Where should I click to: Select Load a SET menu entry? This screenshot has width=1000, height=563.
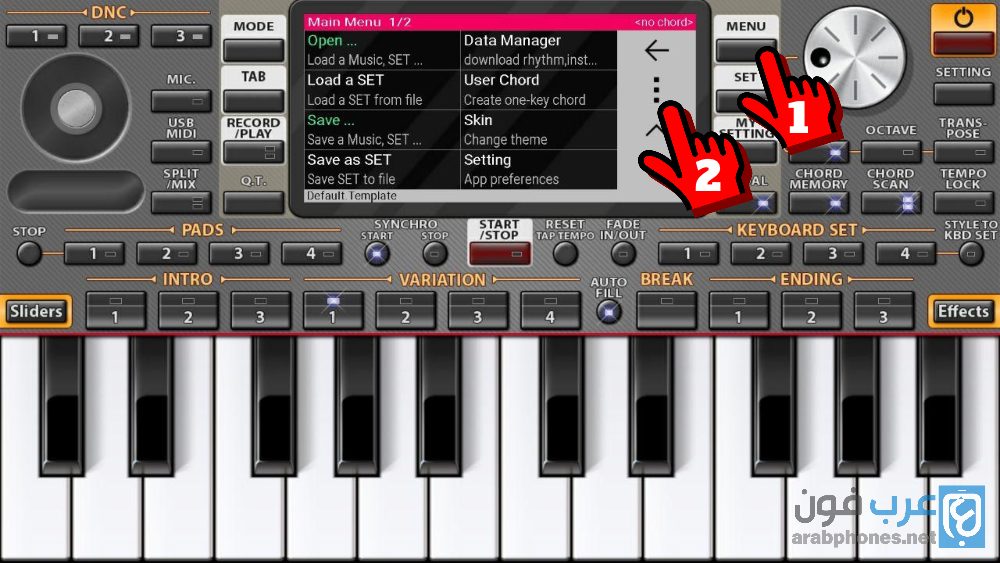(x=381, y=89)
